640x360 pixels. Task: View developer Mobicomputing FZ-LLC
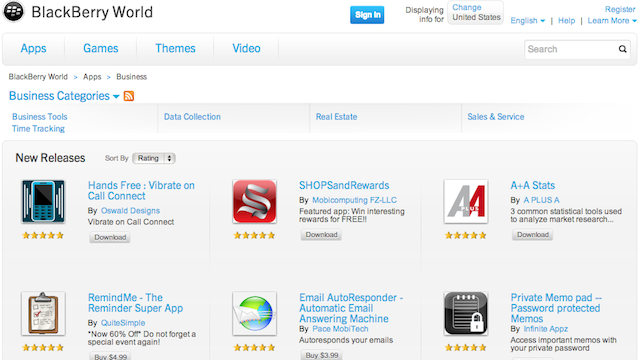click(354, 200)
